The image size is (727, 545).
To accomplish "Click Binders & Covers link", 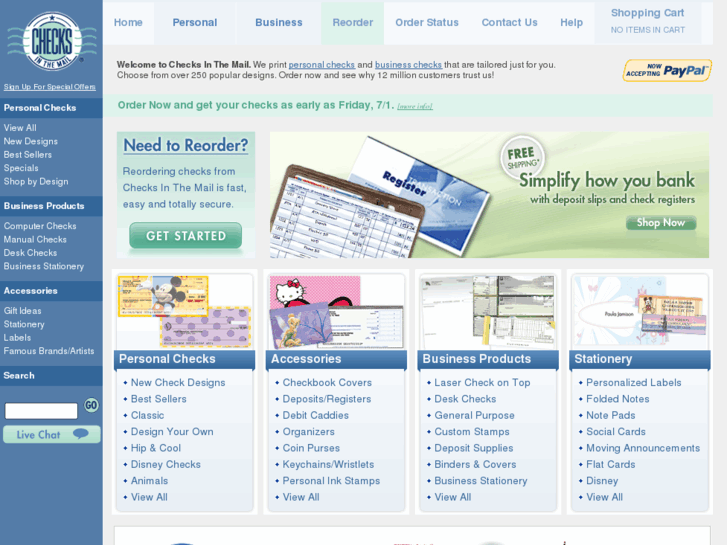I will pos(475,464).
